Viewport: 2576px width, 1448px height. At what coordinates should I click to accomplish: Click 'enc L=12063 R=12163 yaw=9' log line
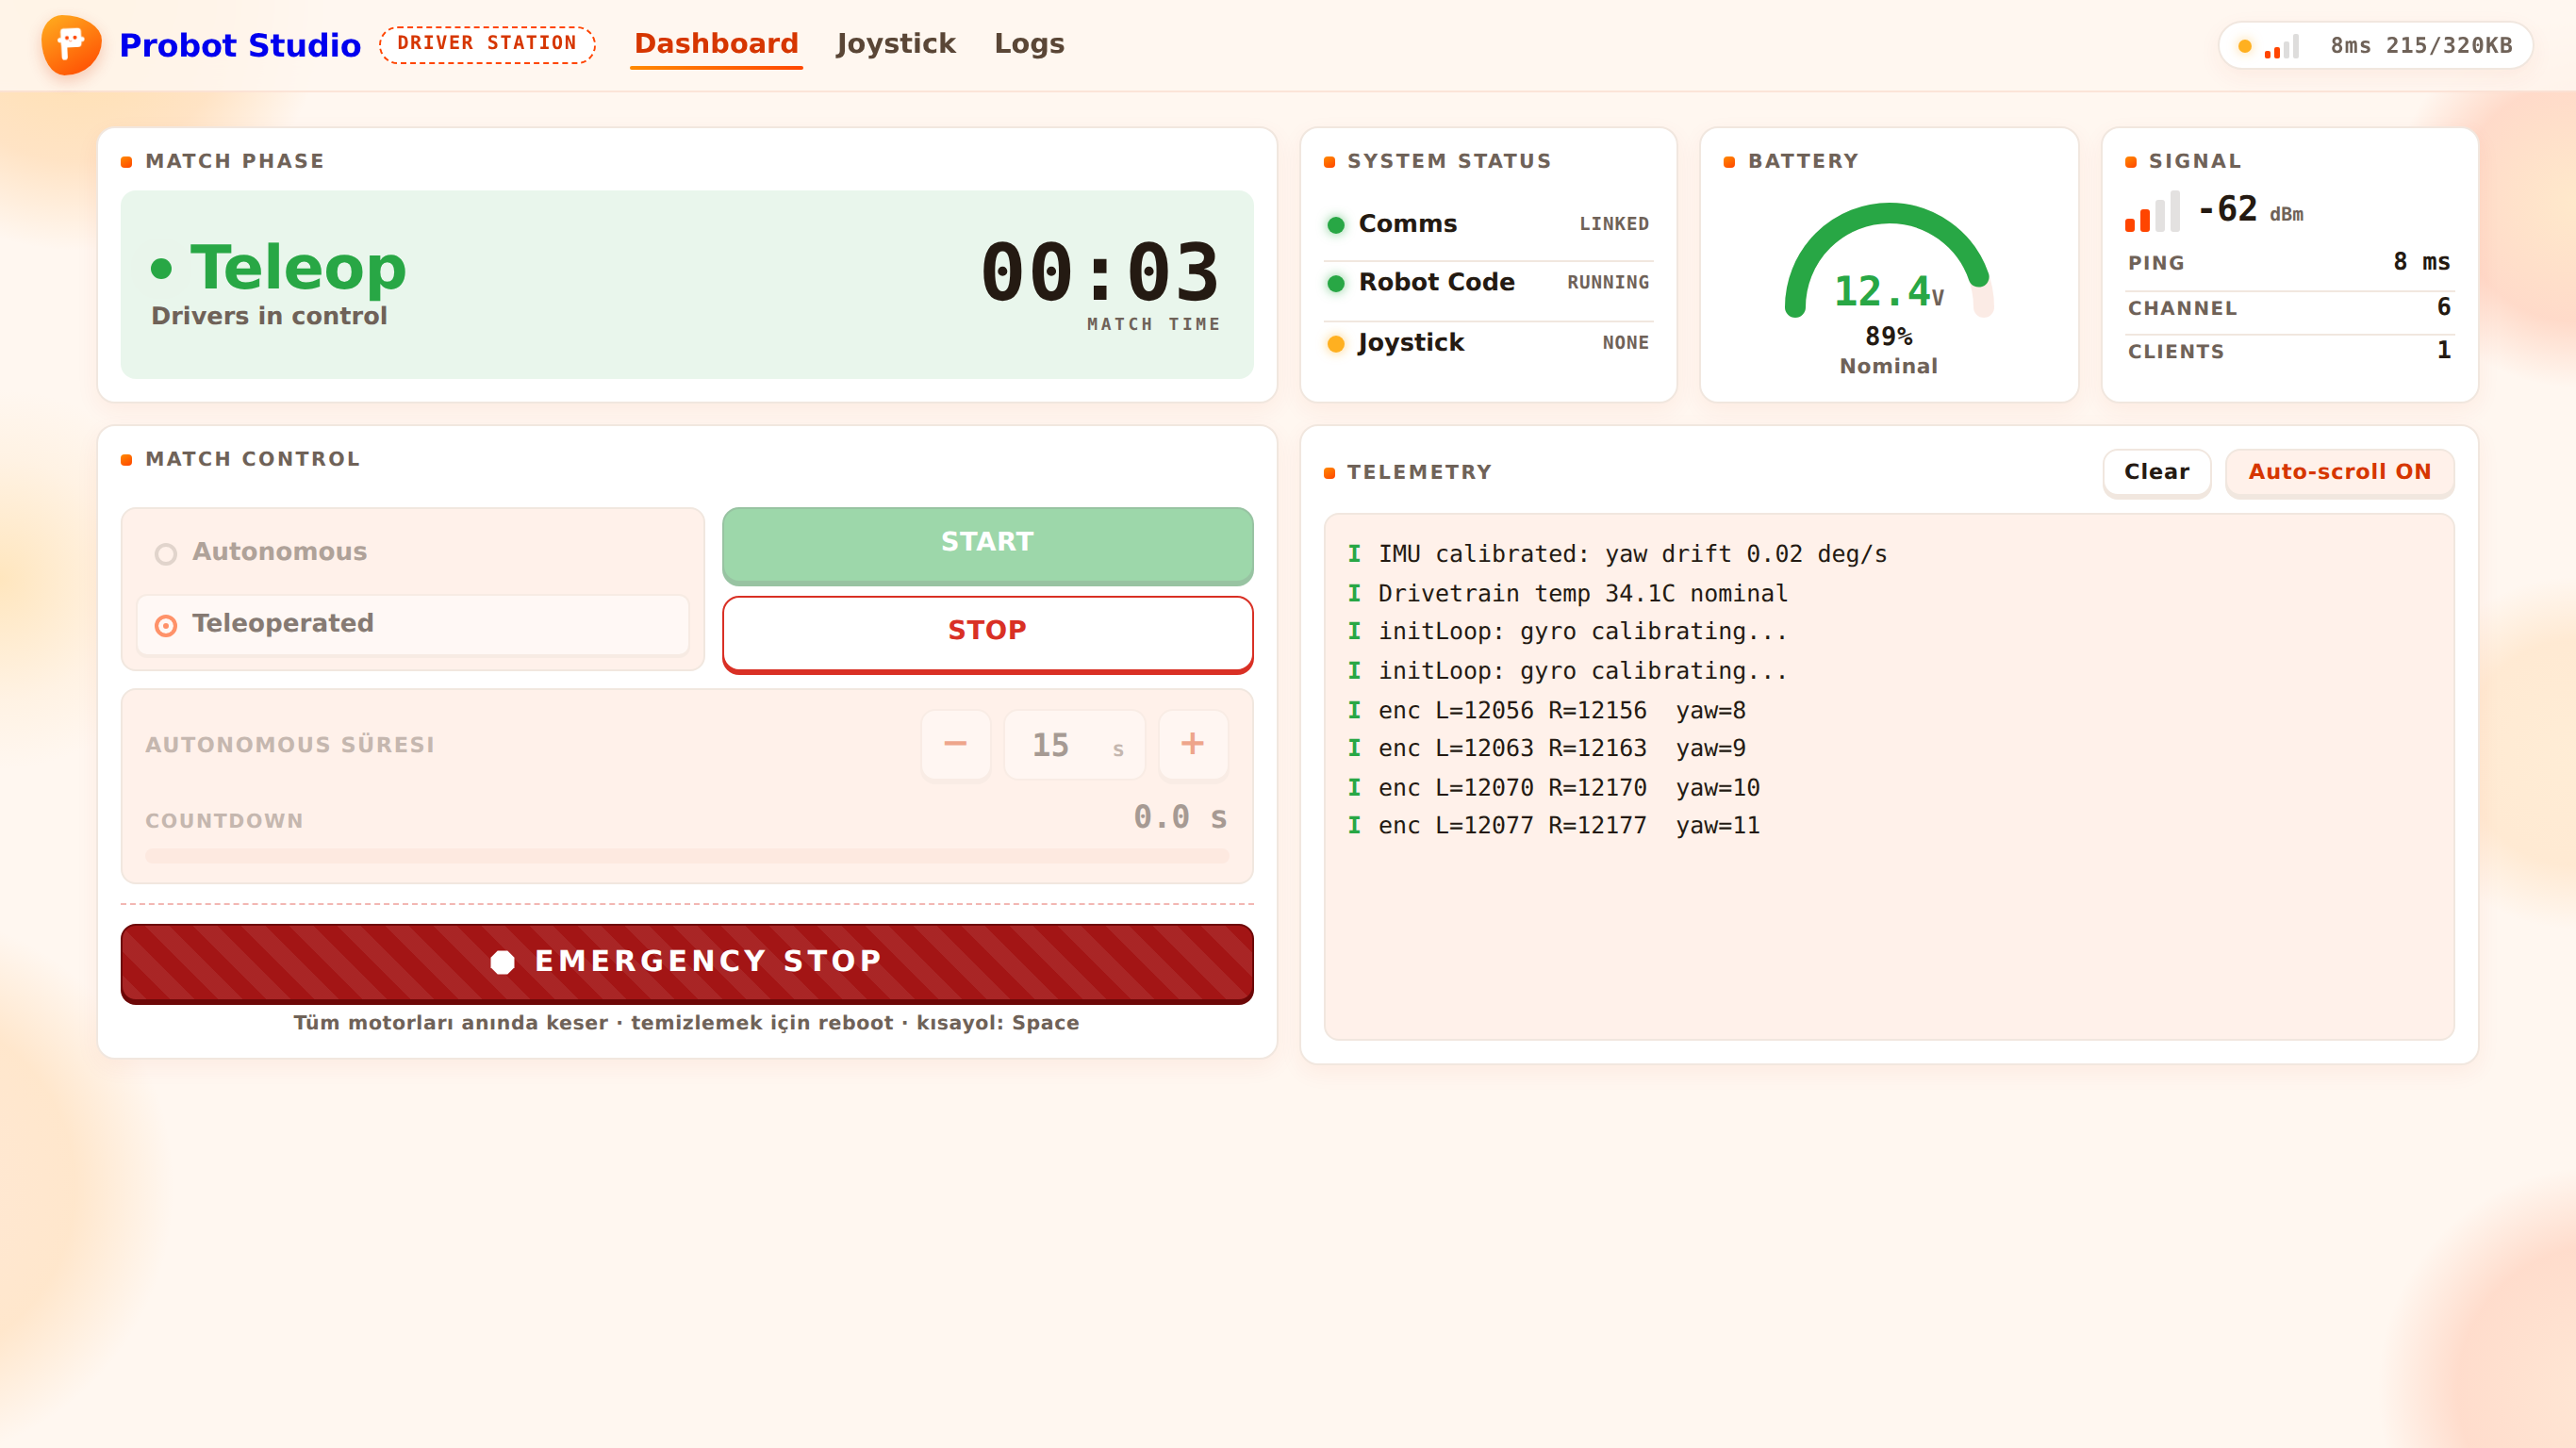1562,749
